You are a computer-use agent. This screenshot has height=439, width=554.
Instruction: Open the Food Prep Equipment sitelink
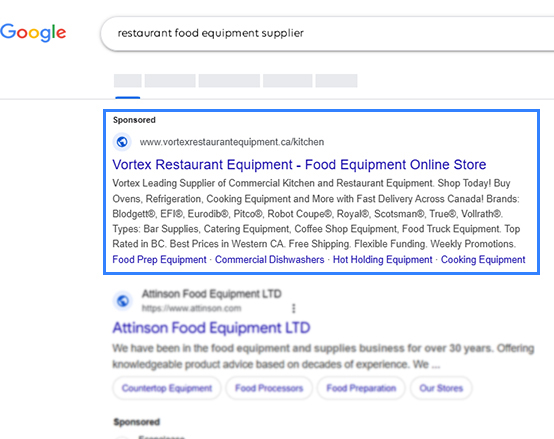(x=159, y=260)
